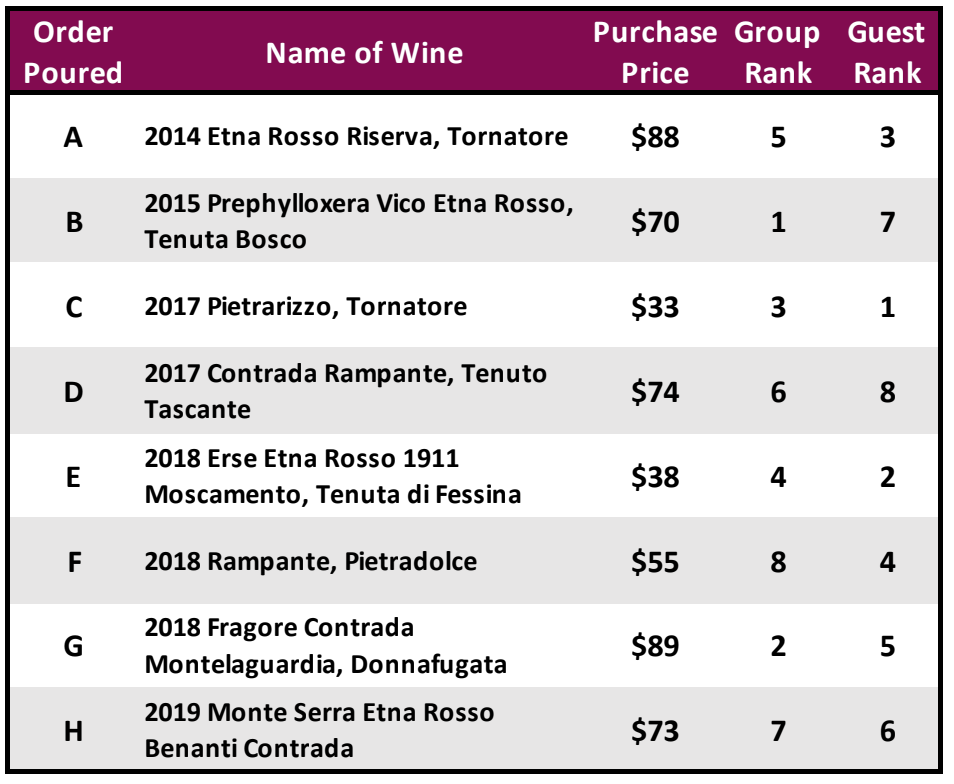Select the 2018 Fragore Contrada wine name
Viewport: 954px width, 784px height.
click(326, 646)
